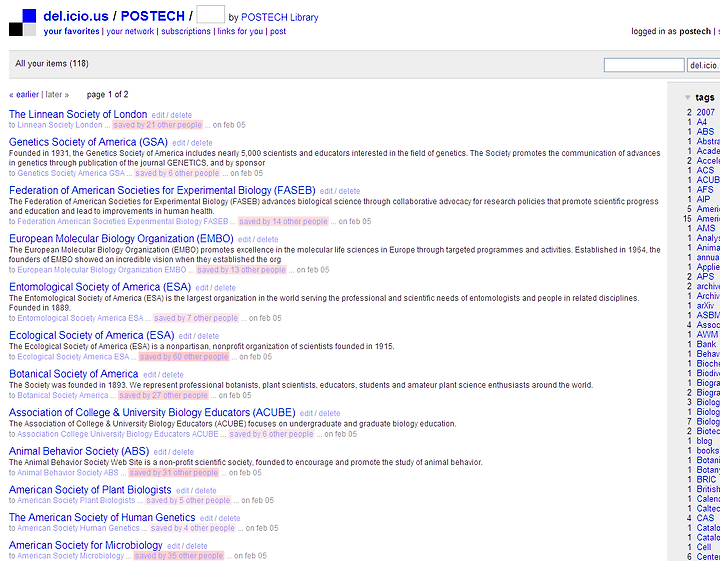Viewport: 720px width, 561px height.
Task: Delete American Society for Microbiology bookmark
Action: 197,546
